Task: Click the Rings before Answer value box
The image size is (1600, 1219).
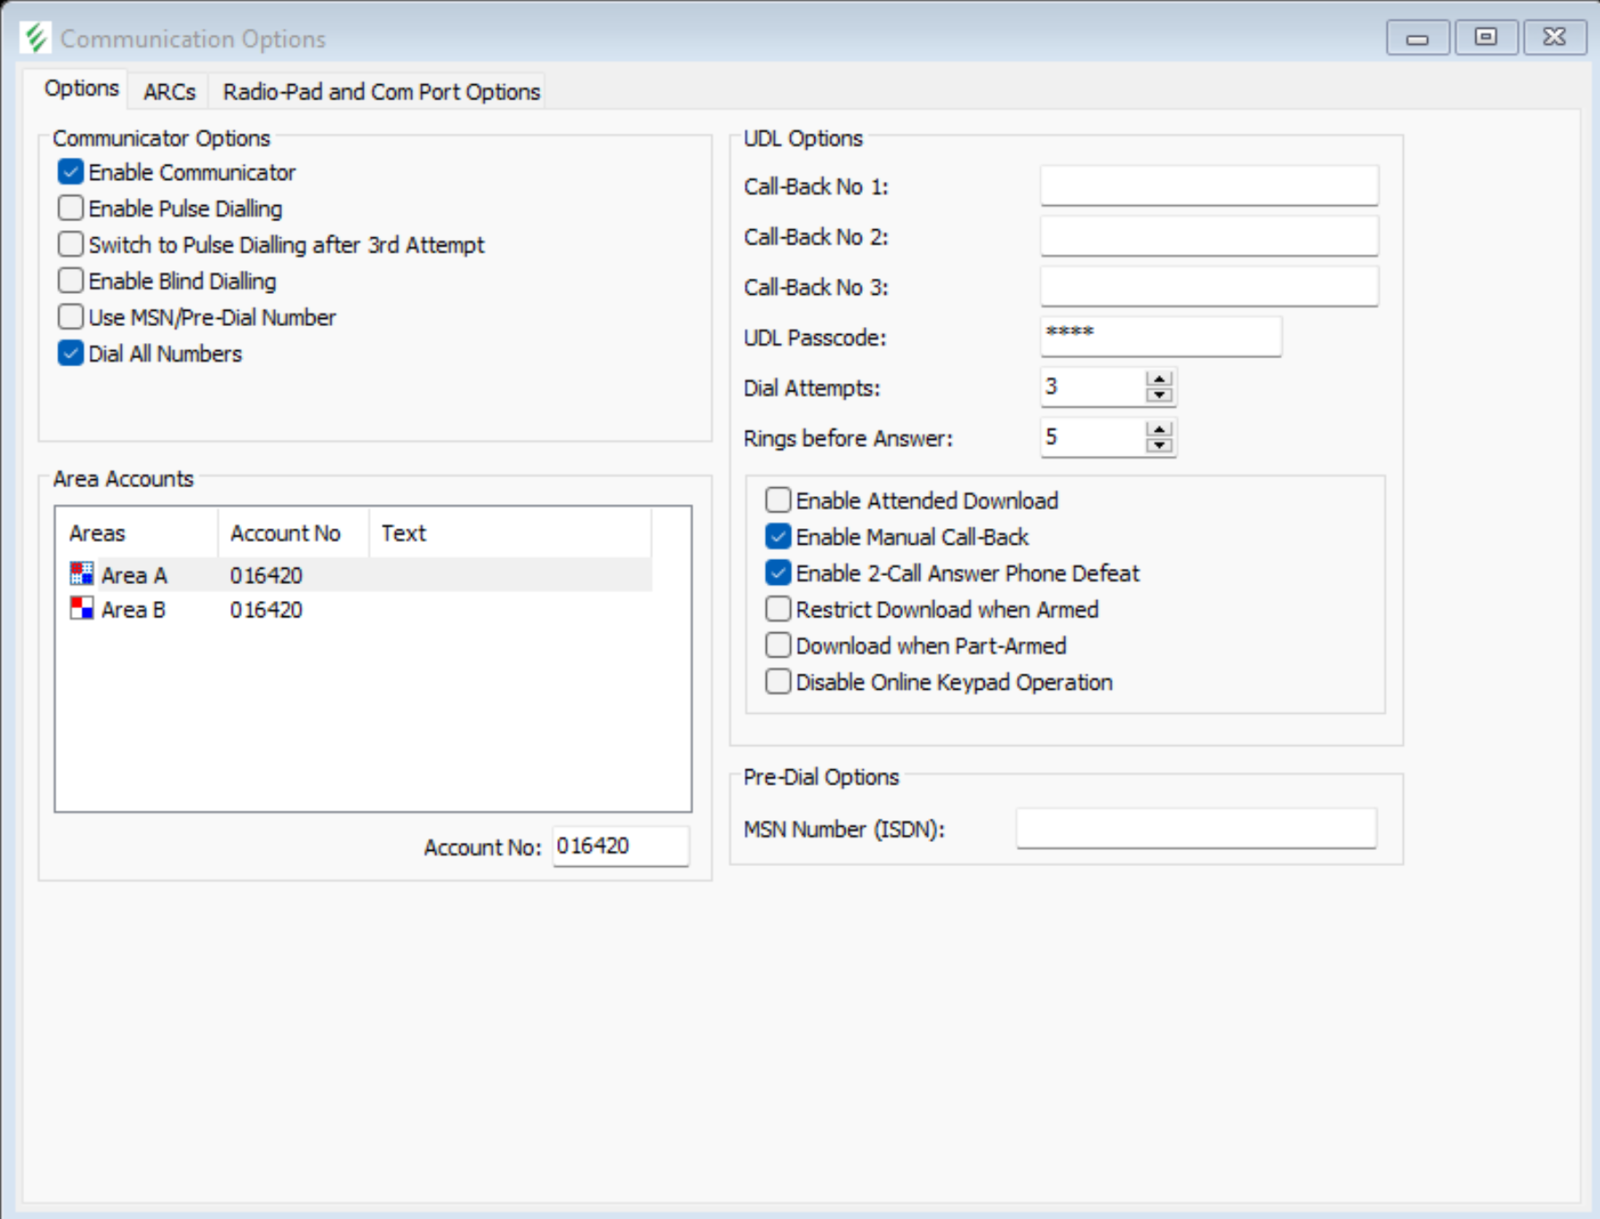Action: click(x=1093, y=437)
